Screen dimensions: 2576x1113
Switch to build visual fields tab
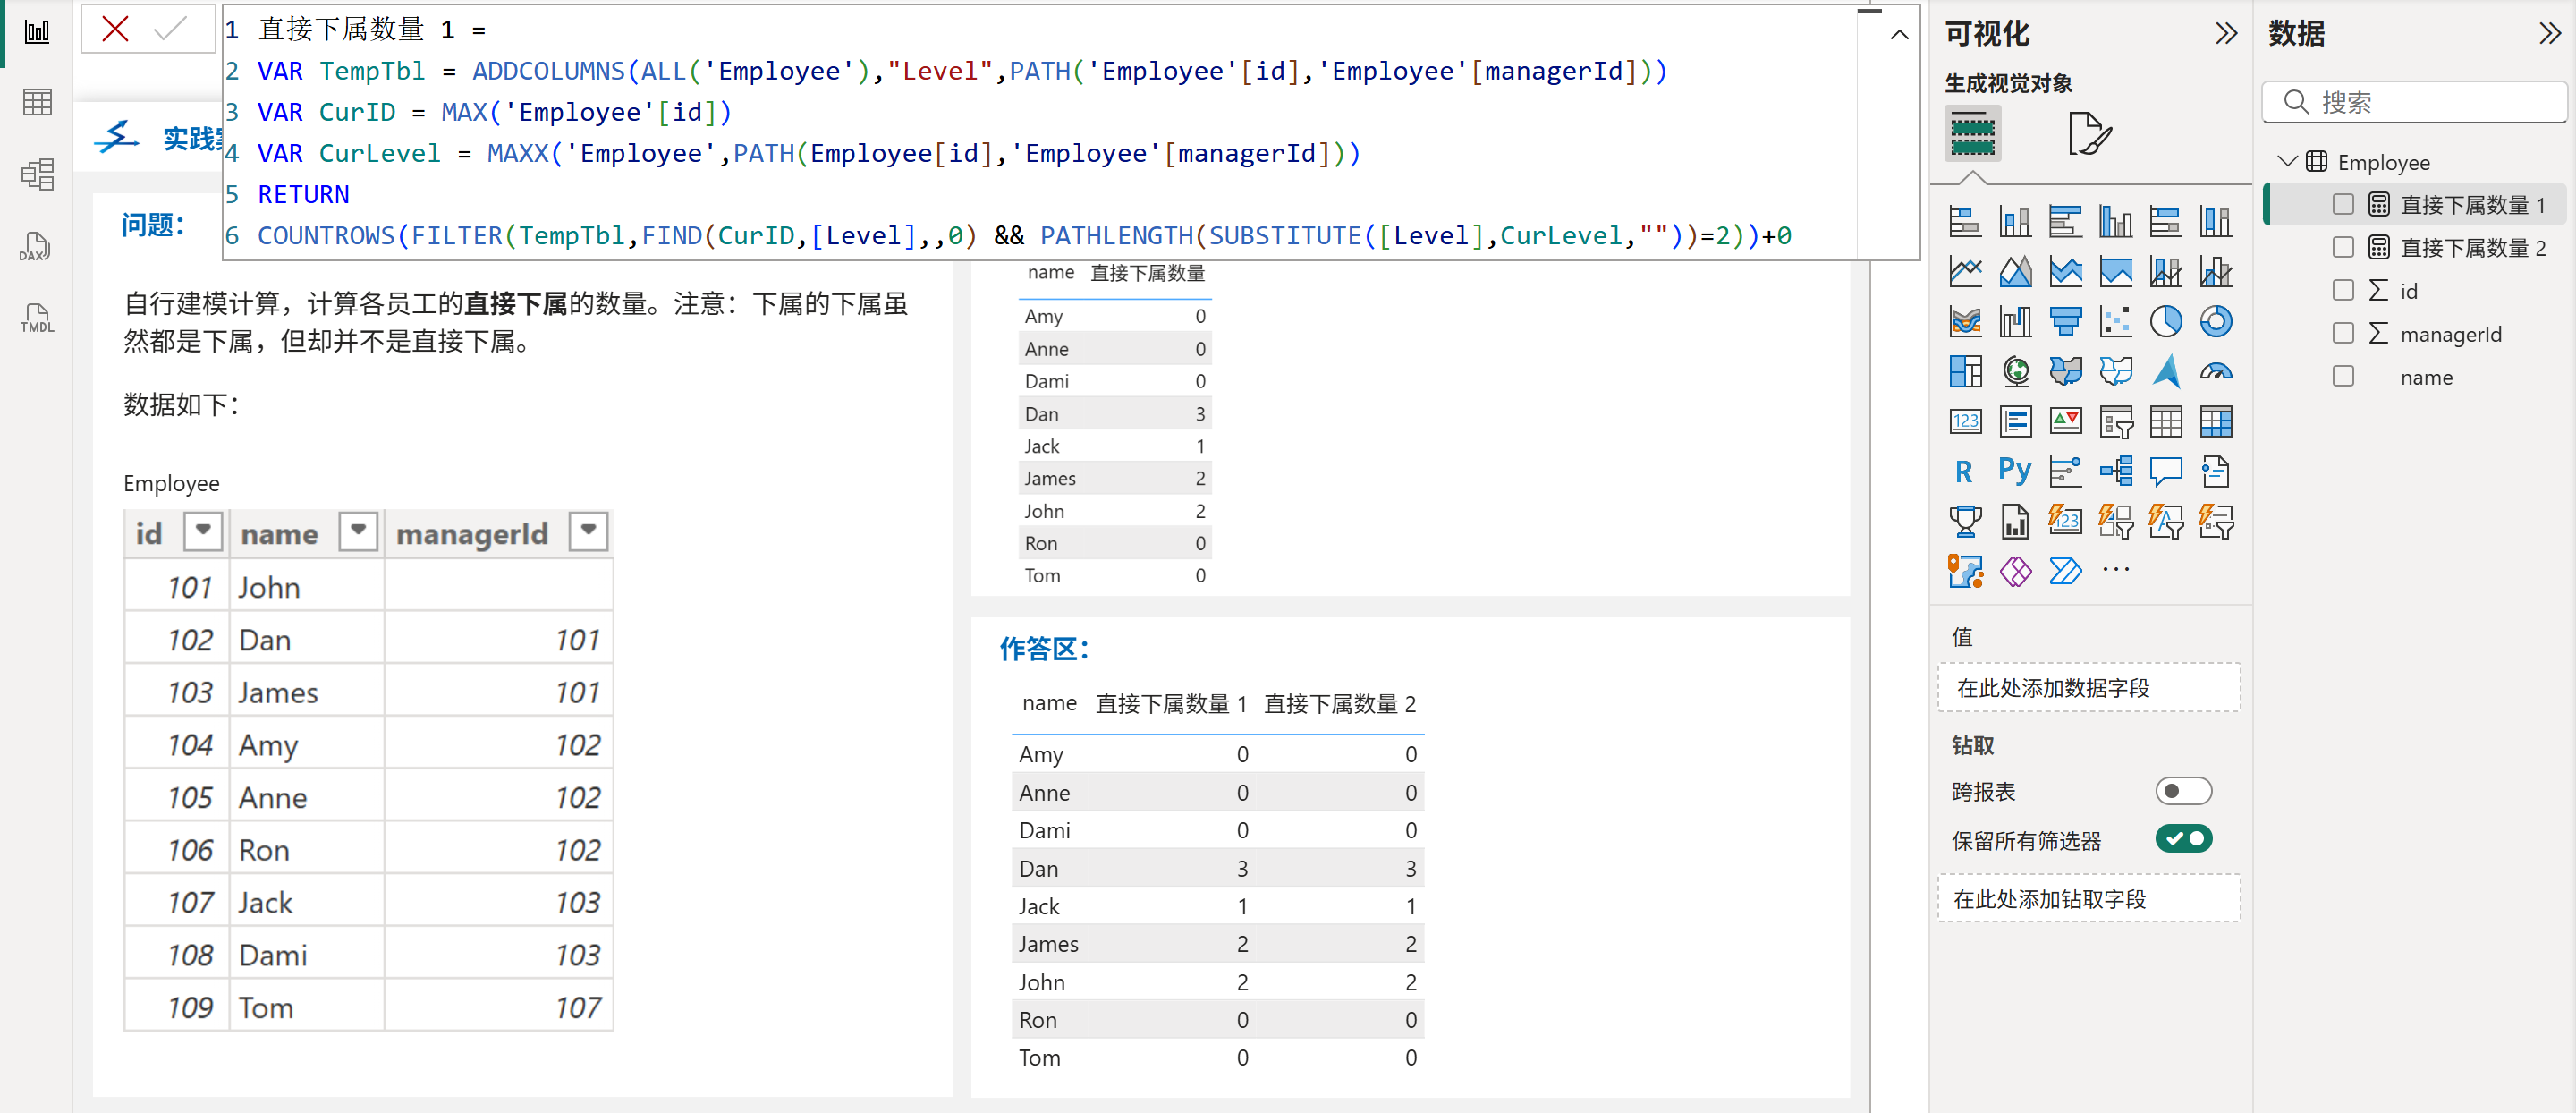pyautogui.click(x=1972, y=133)
